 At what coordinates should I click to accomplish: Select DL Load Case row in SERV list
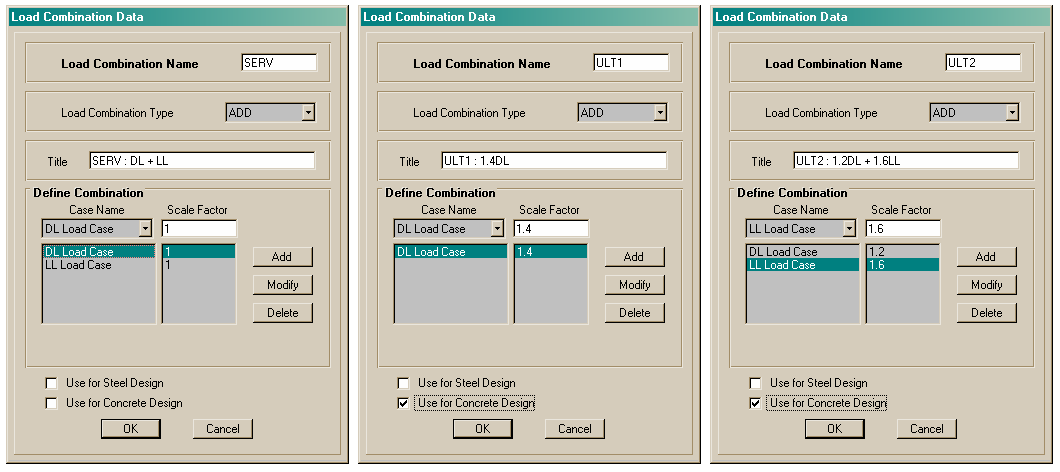pos(99,252)
